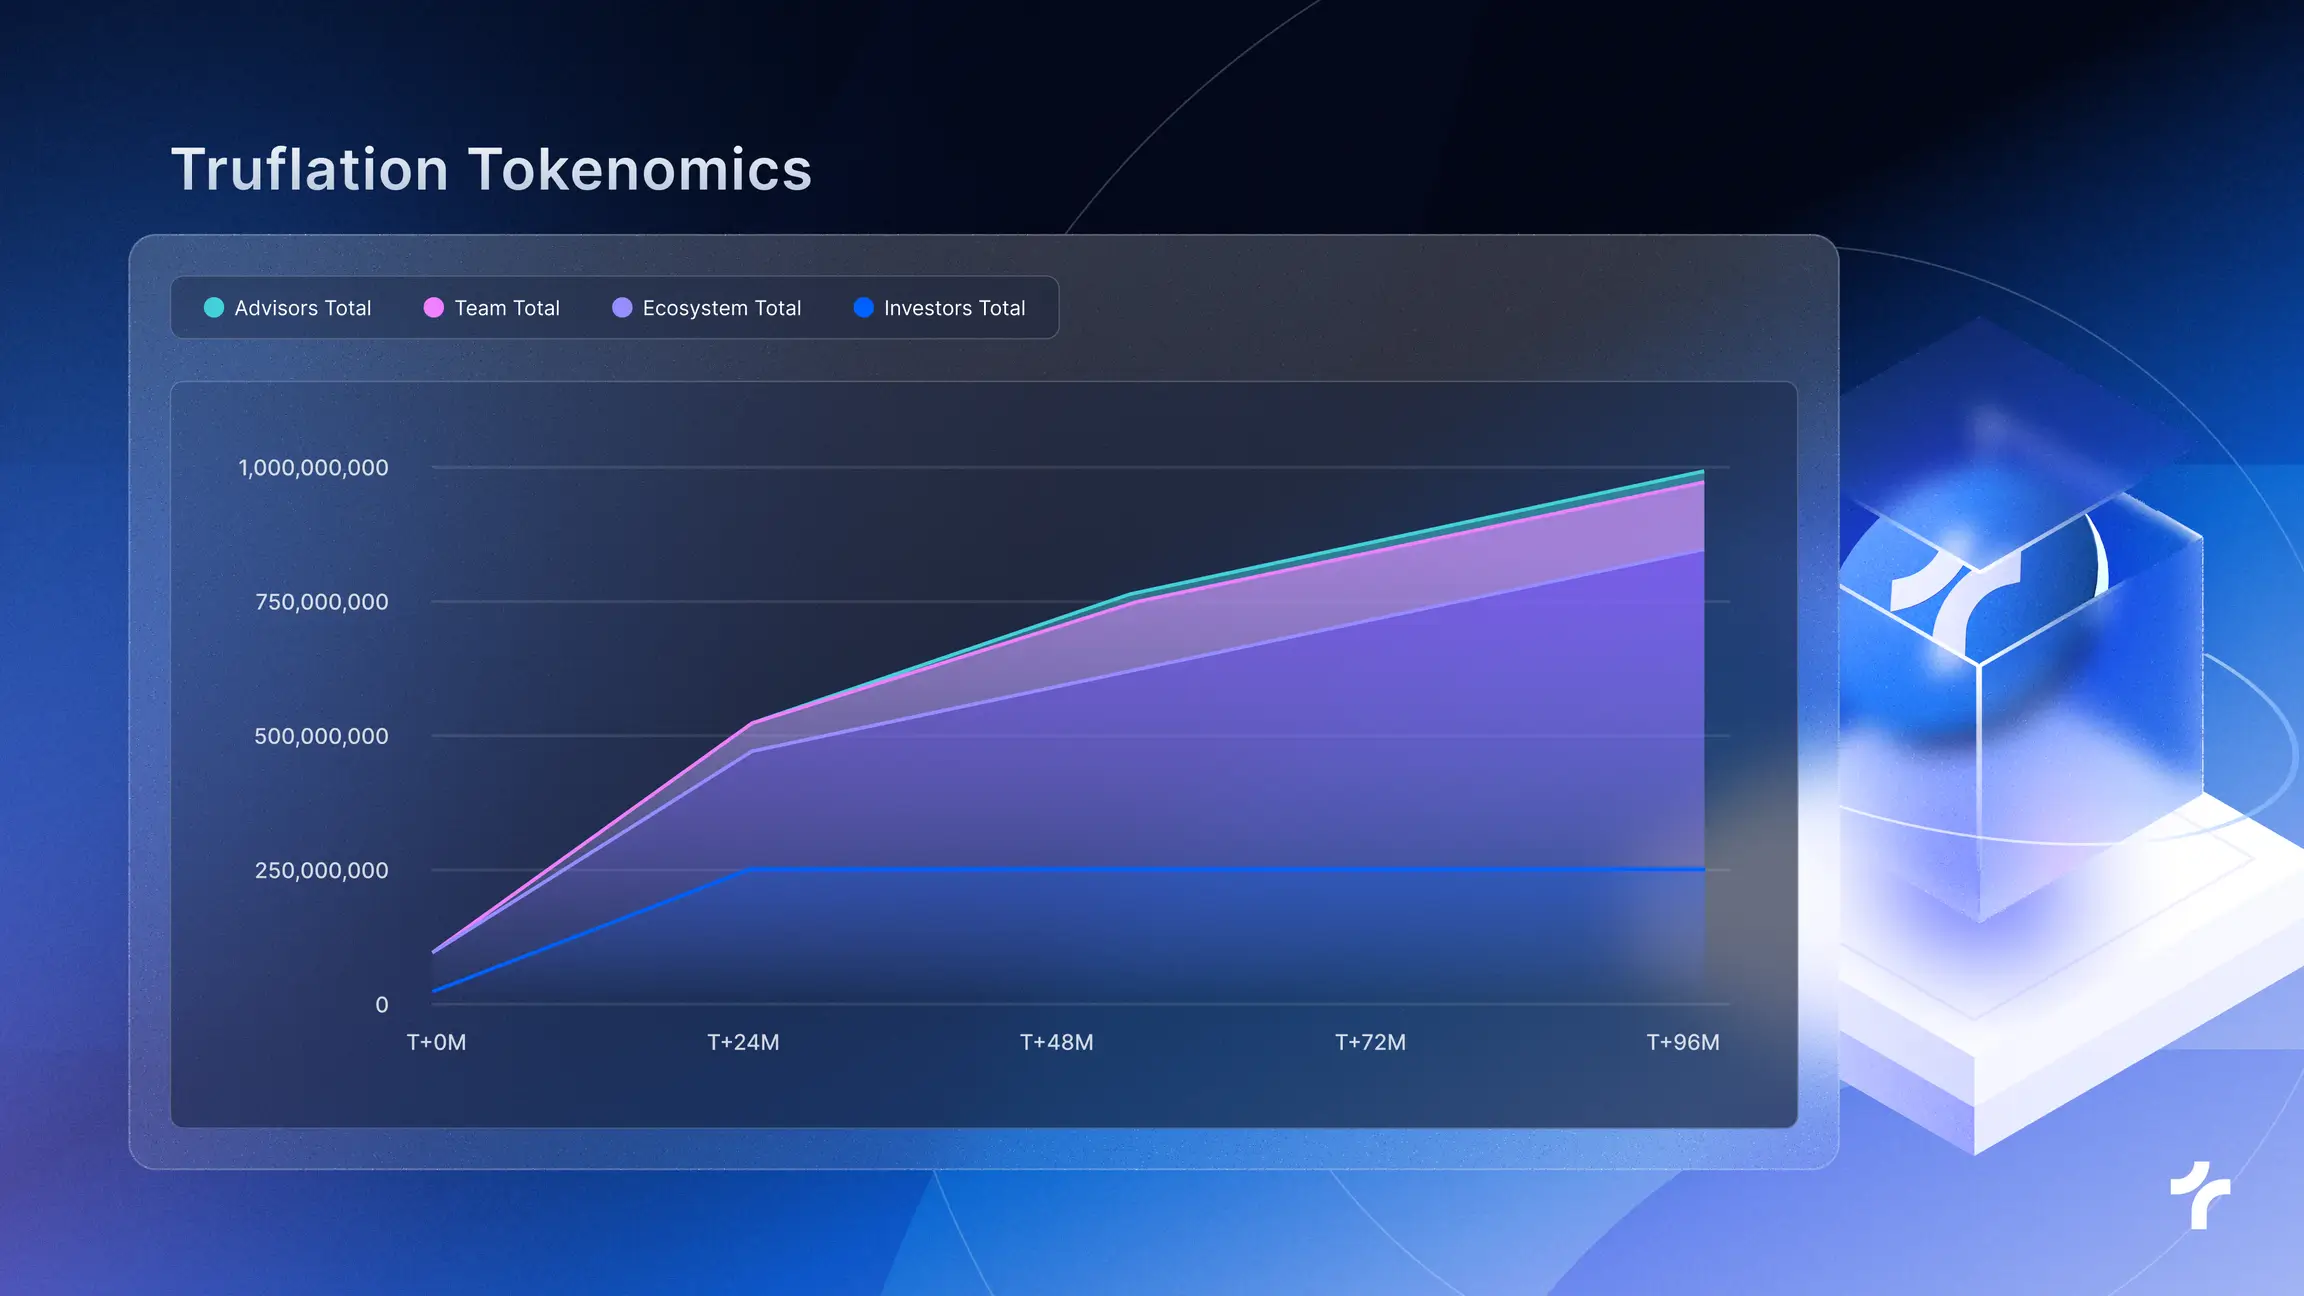
Task: Click the T+96M x-axis label
Action: coord(1684,1042)
